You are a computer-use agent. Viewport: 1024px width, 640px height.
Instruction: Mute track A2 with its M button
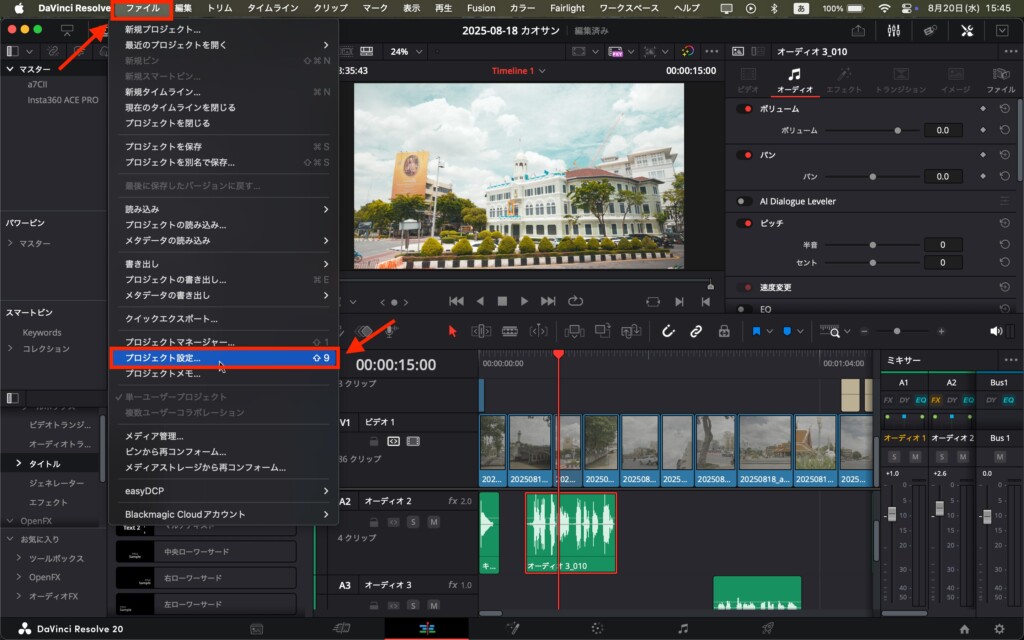[434, 522]
